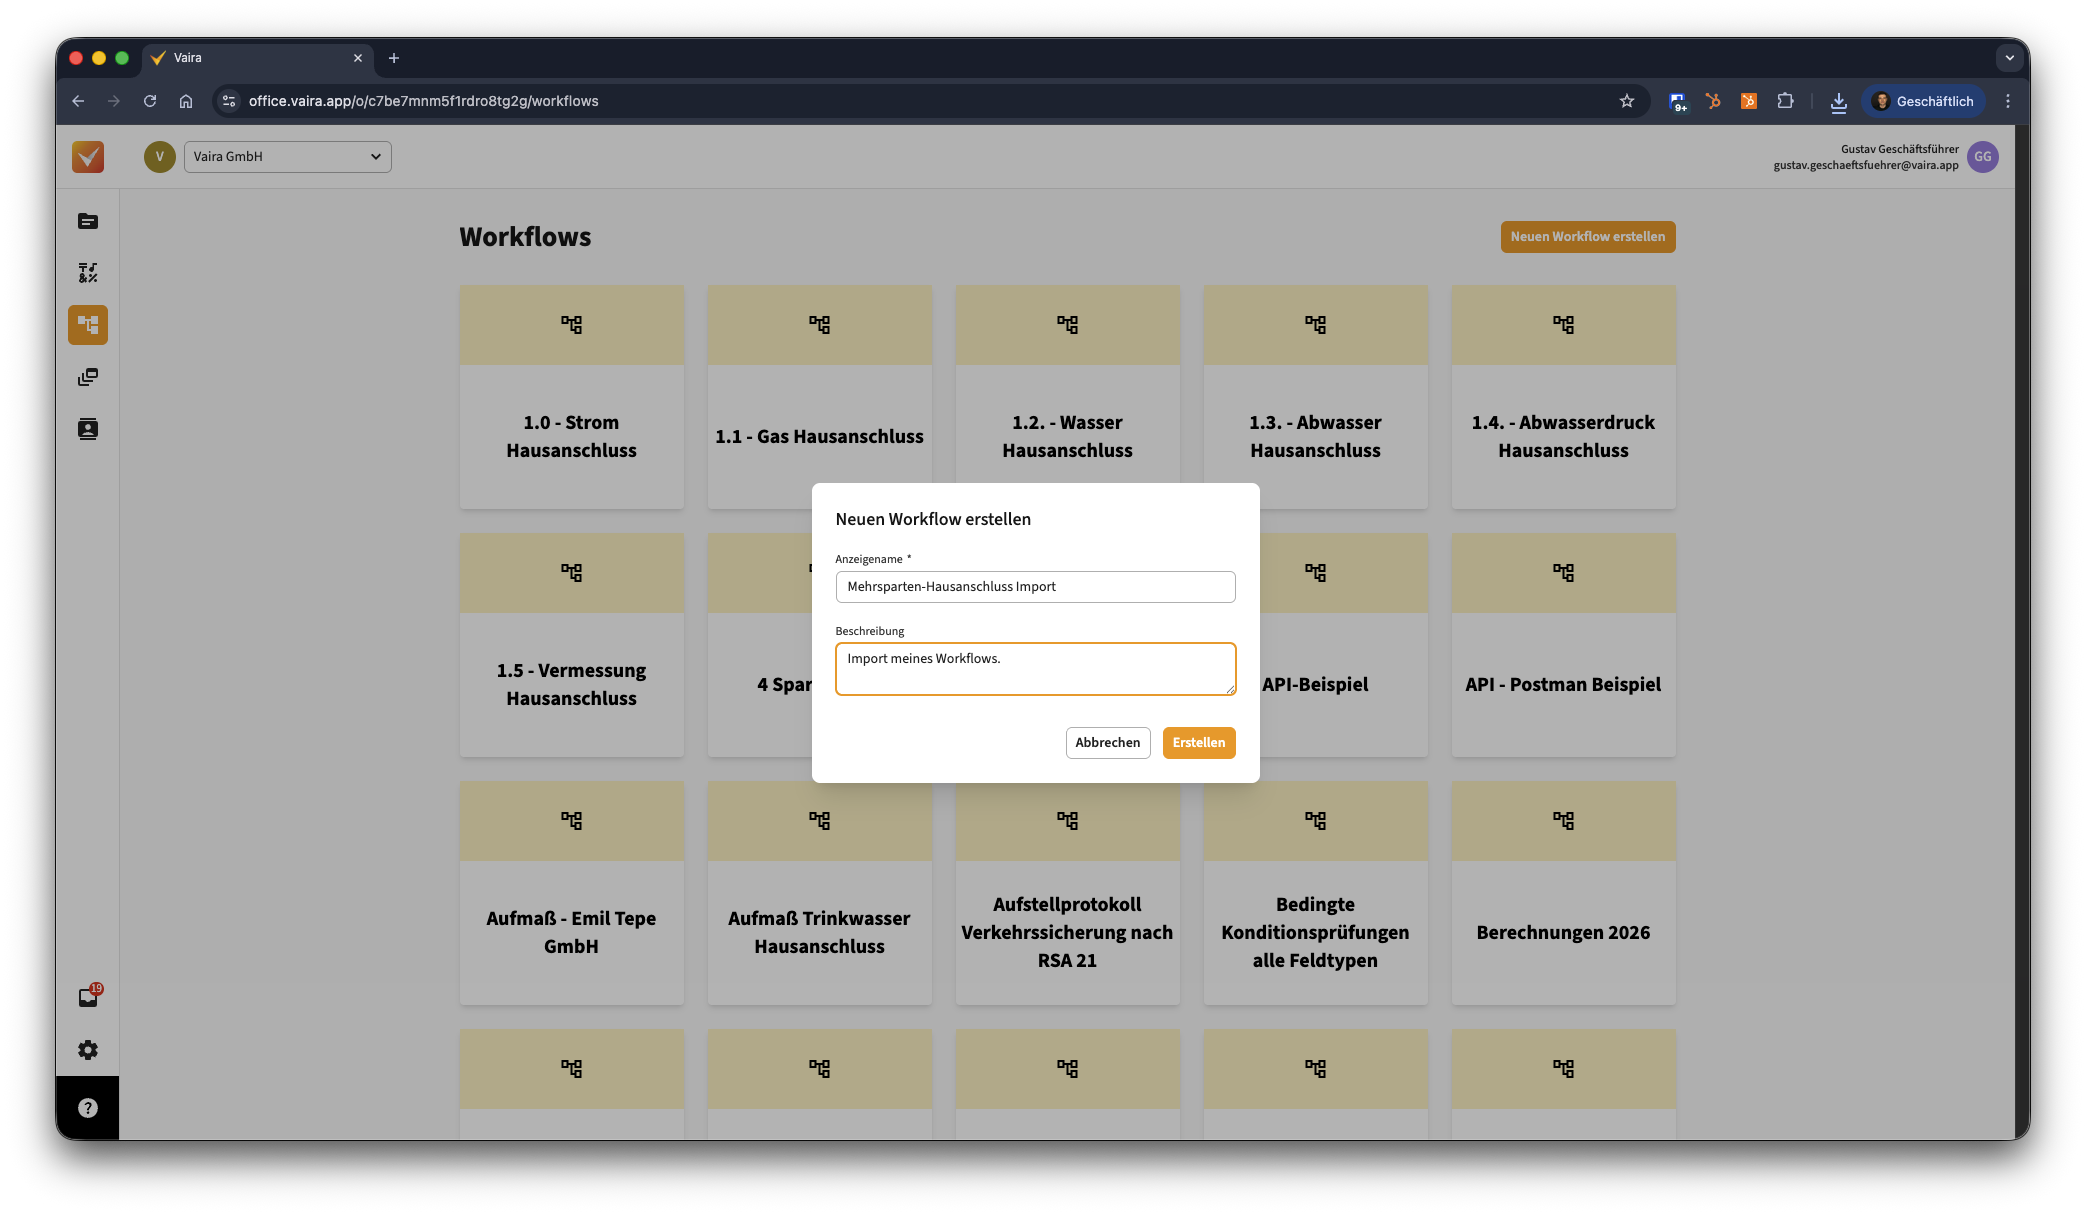Click the Vaira logo icon
Viewport: 2086px width, 1214px height.
[88, 157]
